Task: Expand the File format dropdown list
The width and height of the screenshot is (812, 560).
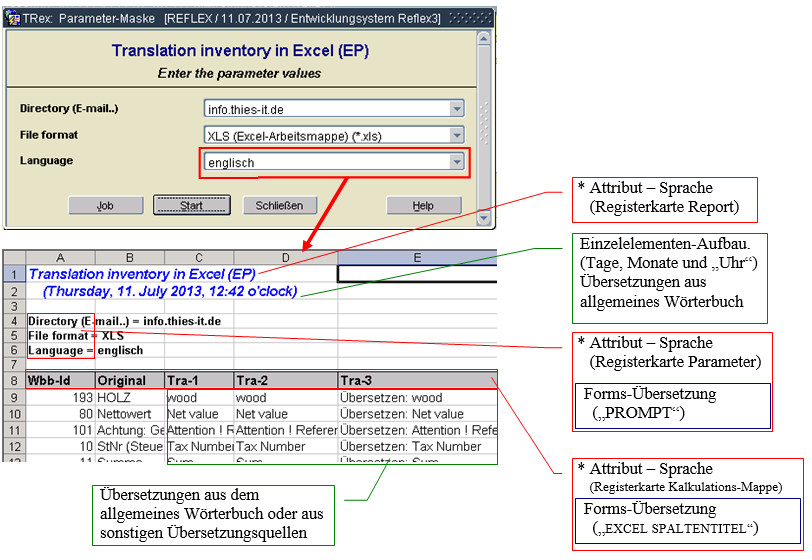Action: 456,135
